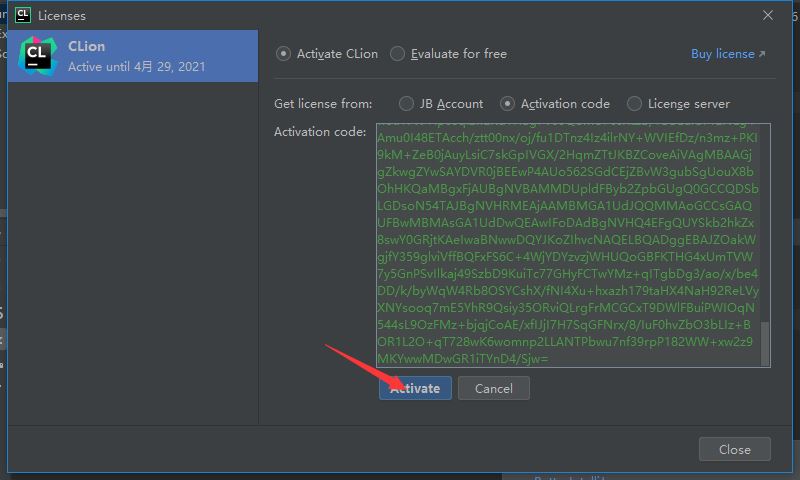800x480 pixels.
Task: Close the Licenses dialog with X
Action: click(x=768, y=15)
